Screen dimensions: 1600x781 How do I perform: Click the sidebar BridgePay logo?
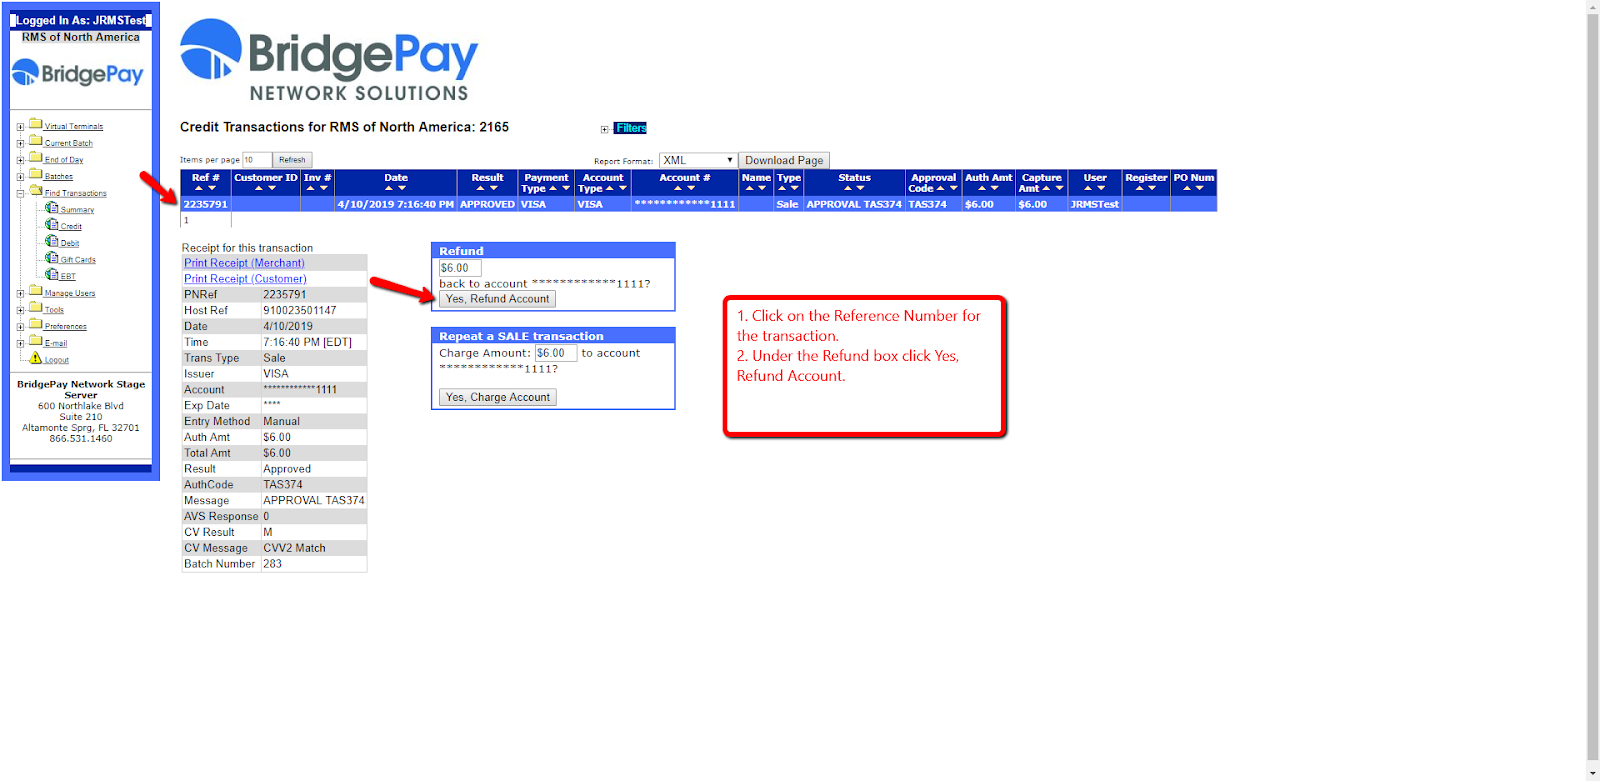tap(78, 73)
